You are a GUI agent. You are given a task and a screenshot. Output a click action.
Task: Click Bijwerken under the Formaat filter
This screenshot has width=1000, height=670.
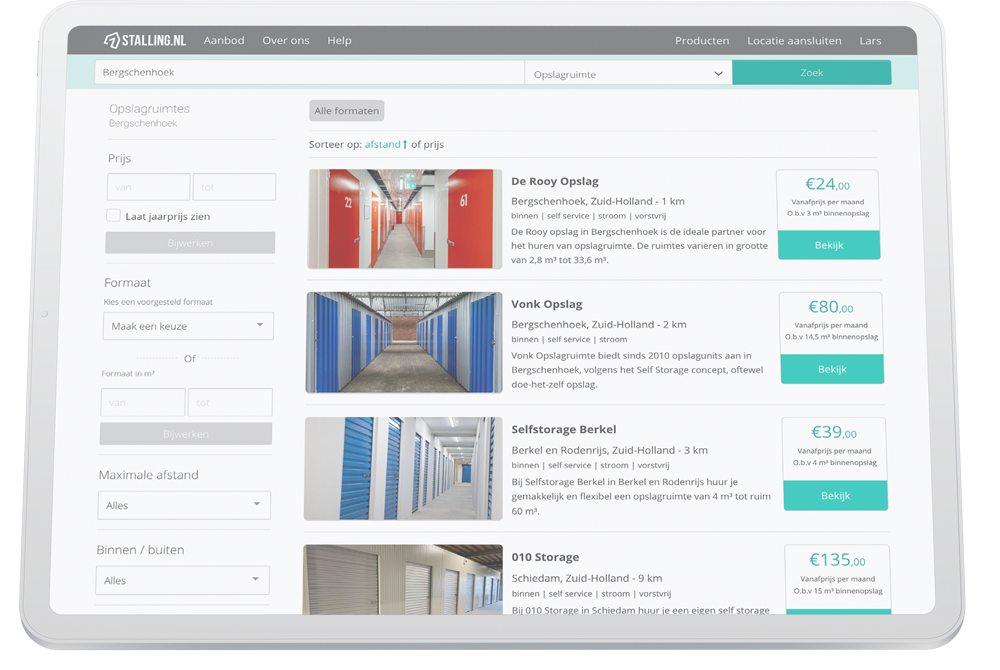[x=186, y=433]
